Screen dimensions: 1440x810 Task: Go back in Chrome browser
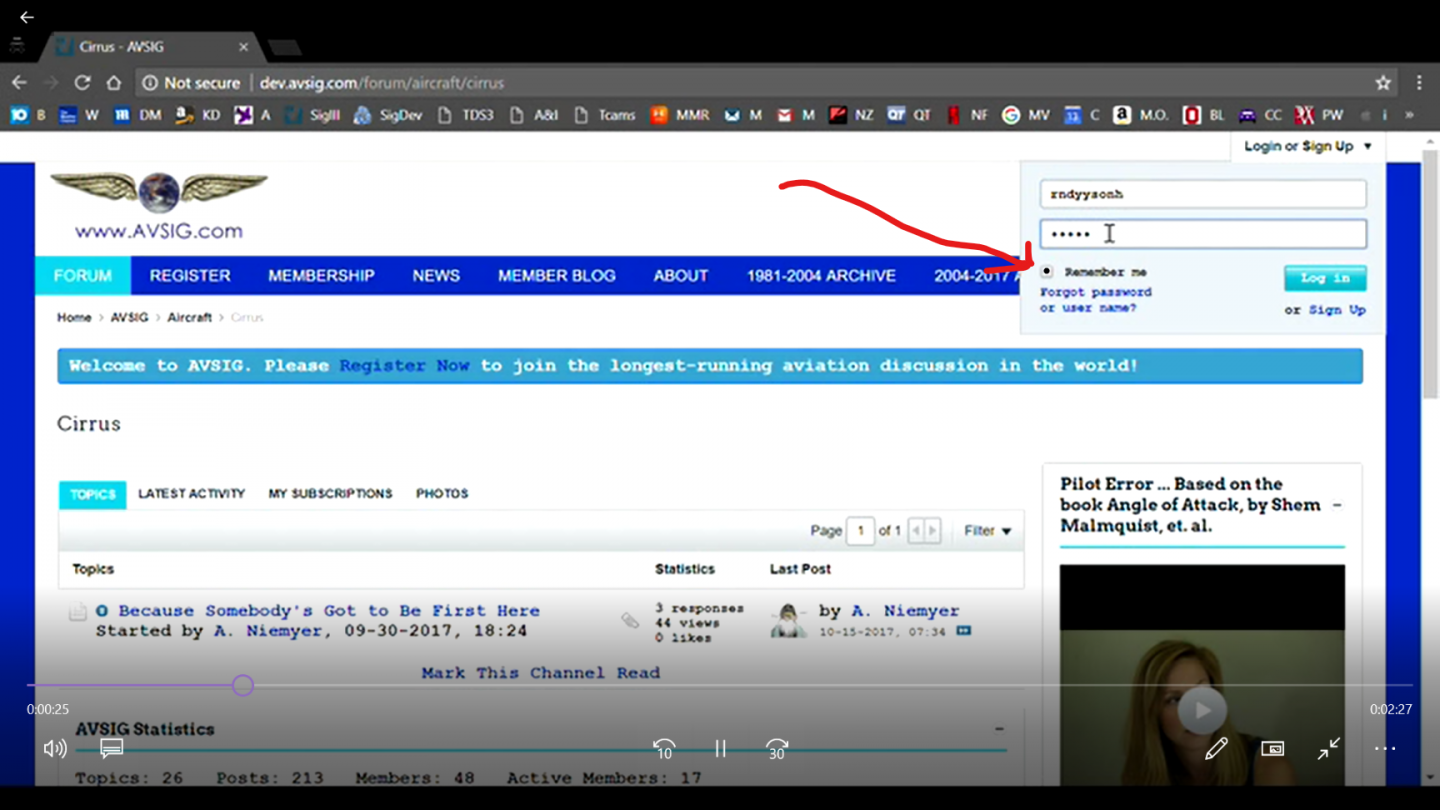[19, 83]
